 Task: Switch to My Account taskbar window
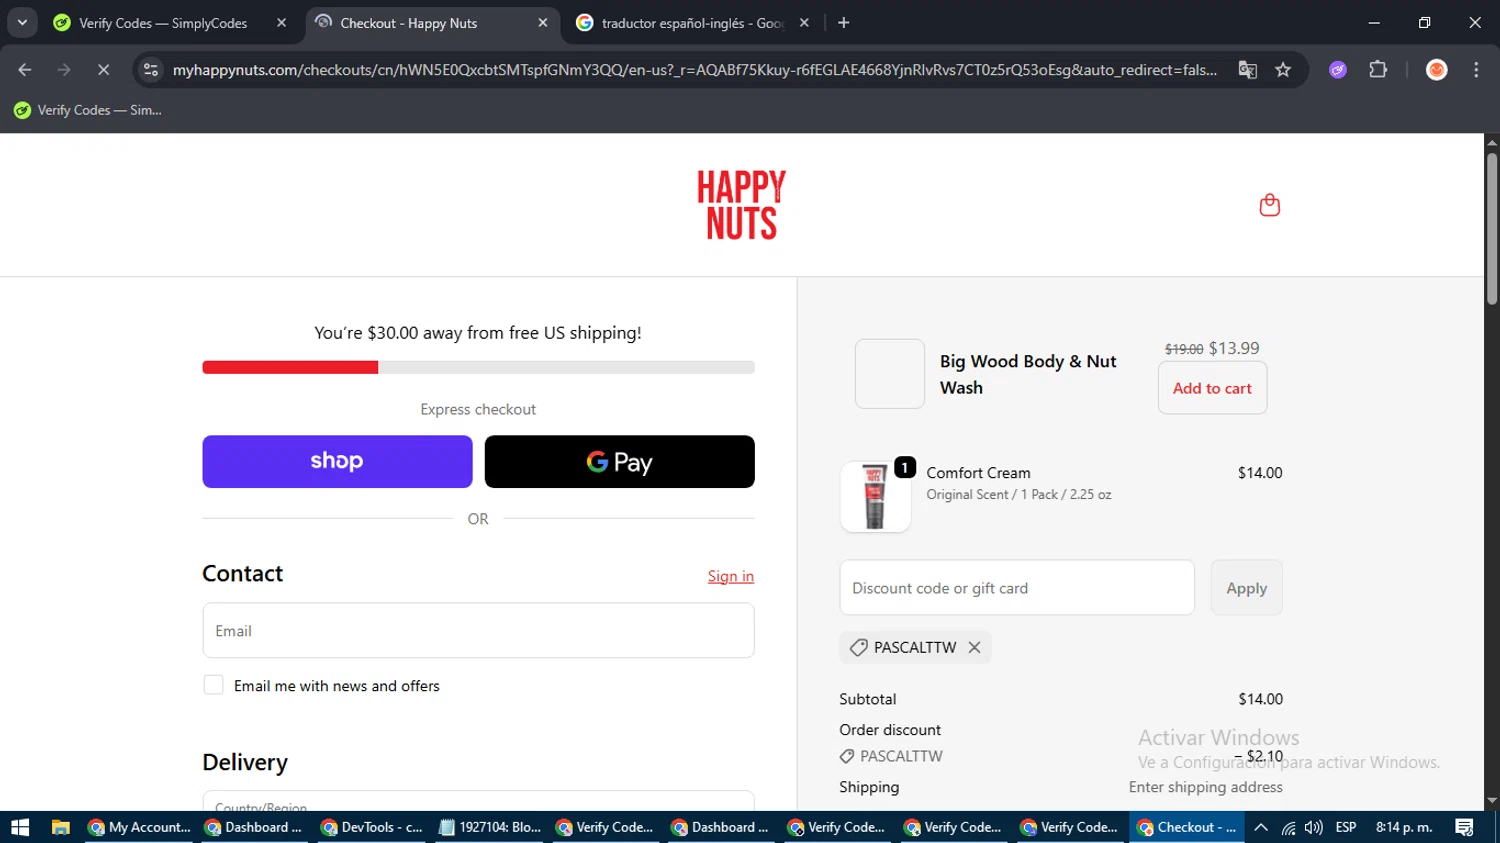[x=139, y=827]
